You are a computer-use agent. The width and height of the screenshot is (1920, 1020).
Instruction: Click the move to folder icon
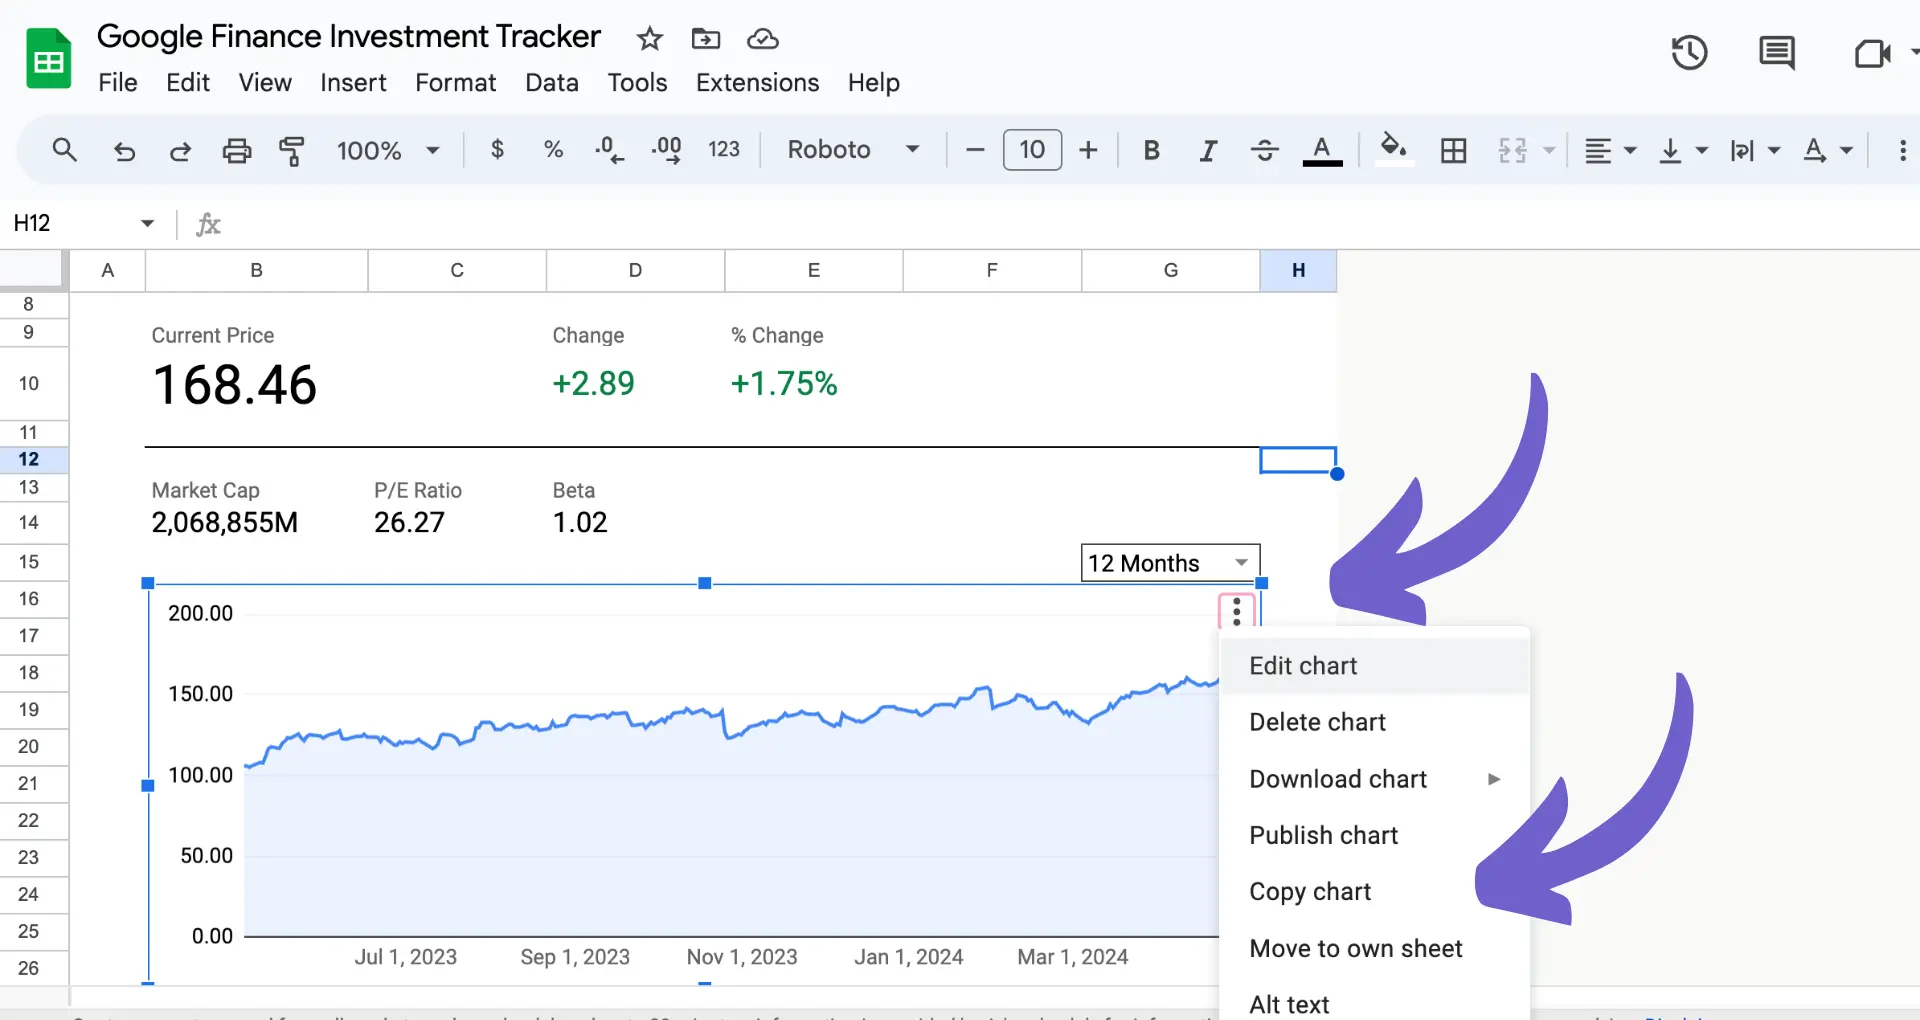tap(706, 39)
